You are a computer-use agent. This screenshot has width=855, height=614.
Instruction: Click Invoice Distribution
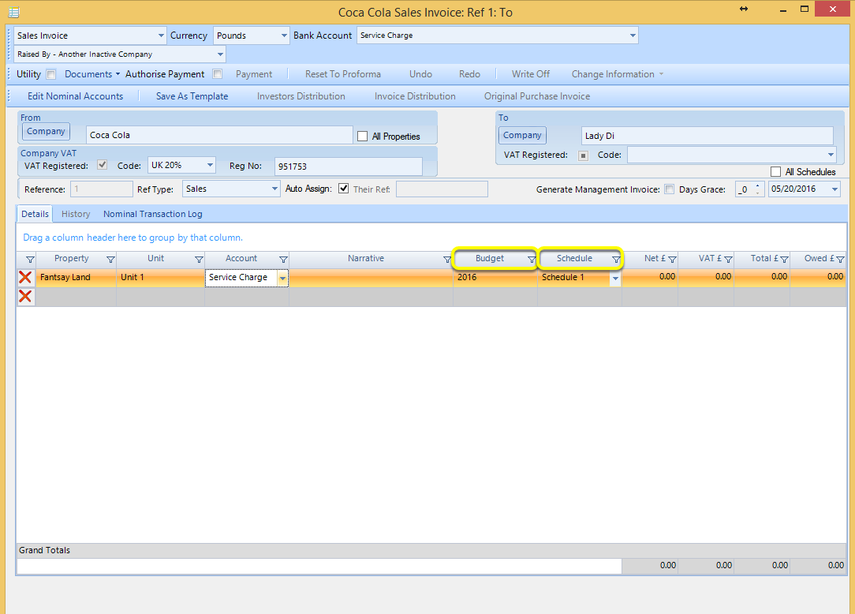pos(415,96)
